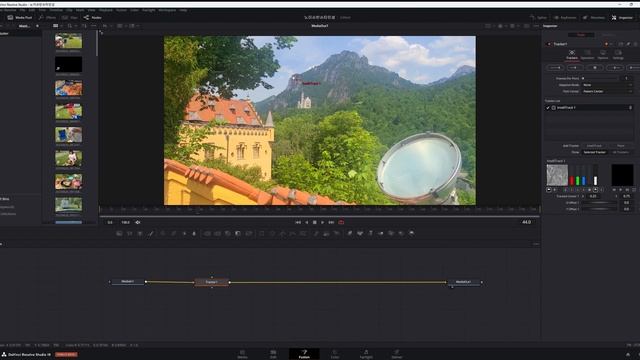This screenshot has width=640, height=360.
Task: Select the MediaIn1 node
Action: [x=127, y=282]
